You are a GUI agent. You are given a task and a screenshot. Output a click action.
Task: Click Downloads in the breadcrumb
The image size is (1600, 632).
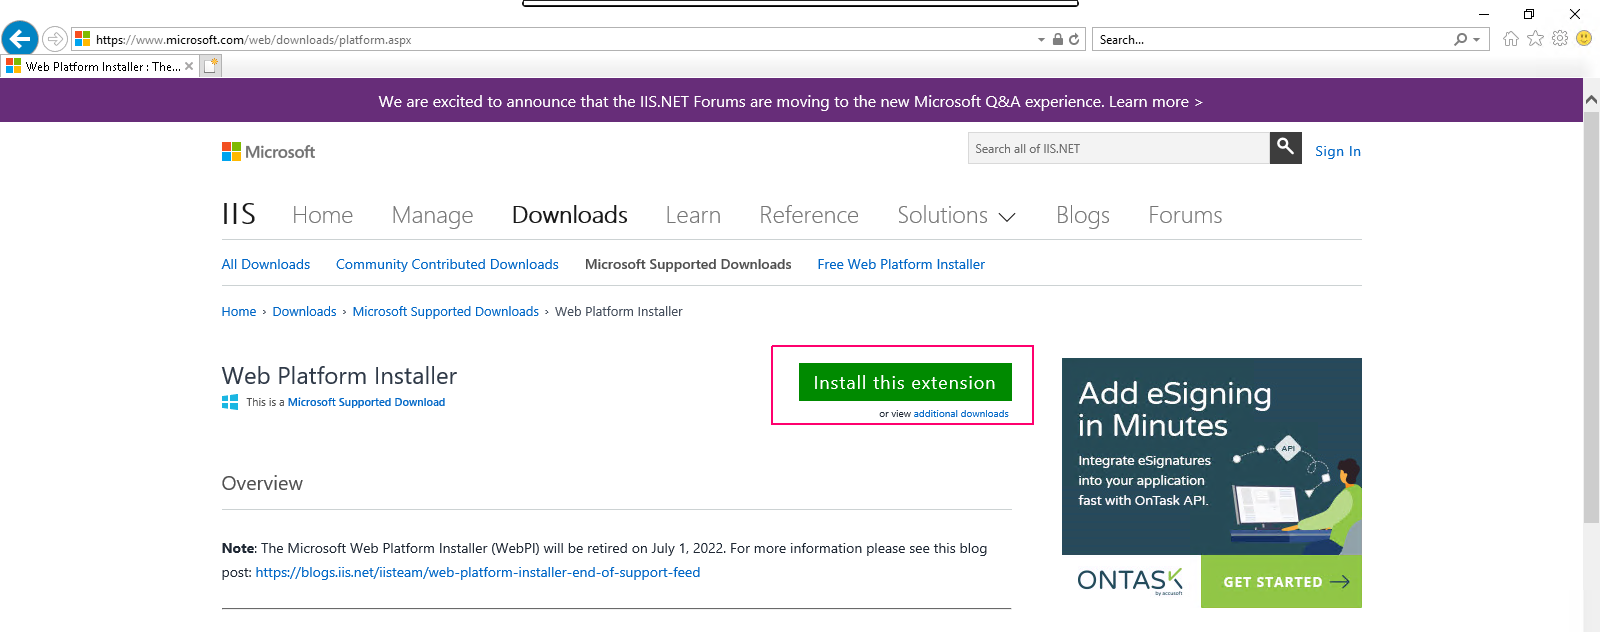[304, 311]
